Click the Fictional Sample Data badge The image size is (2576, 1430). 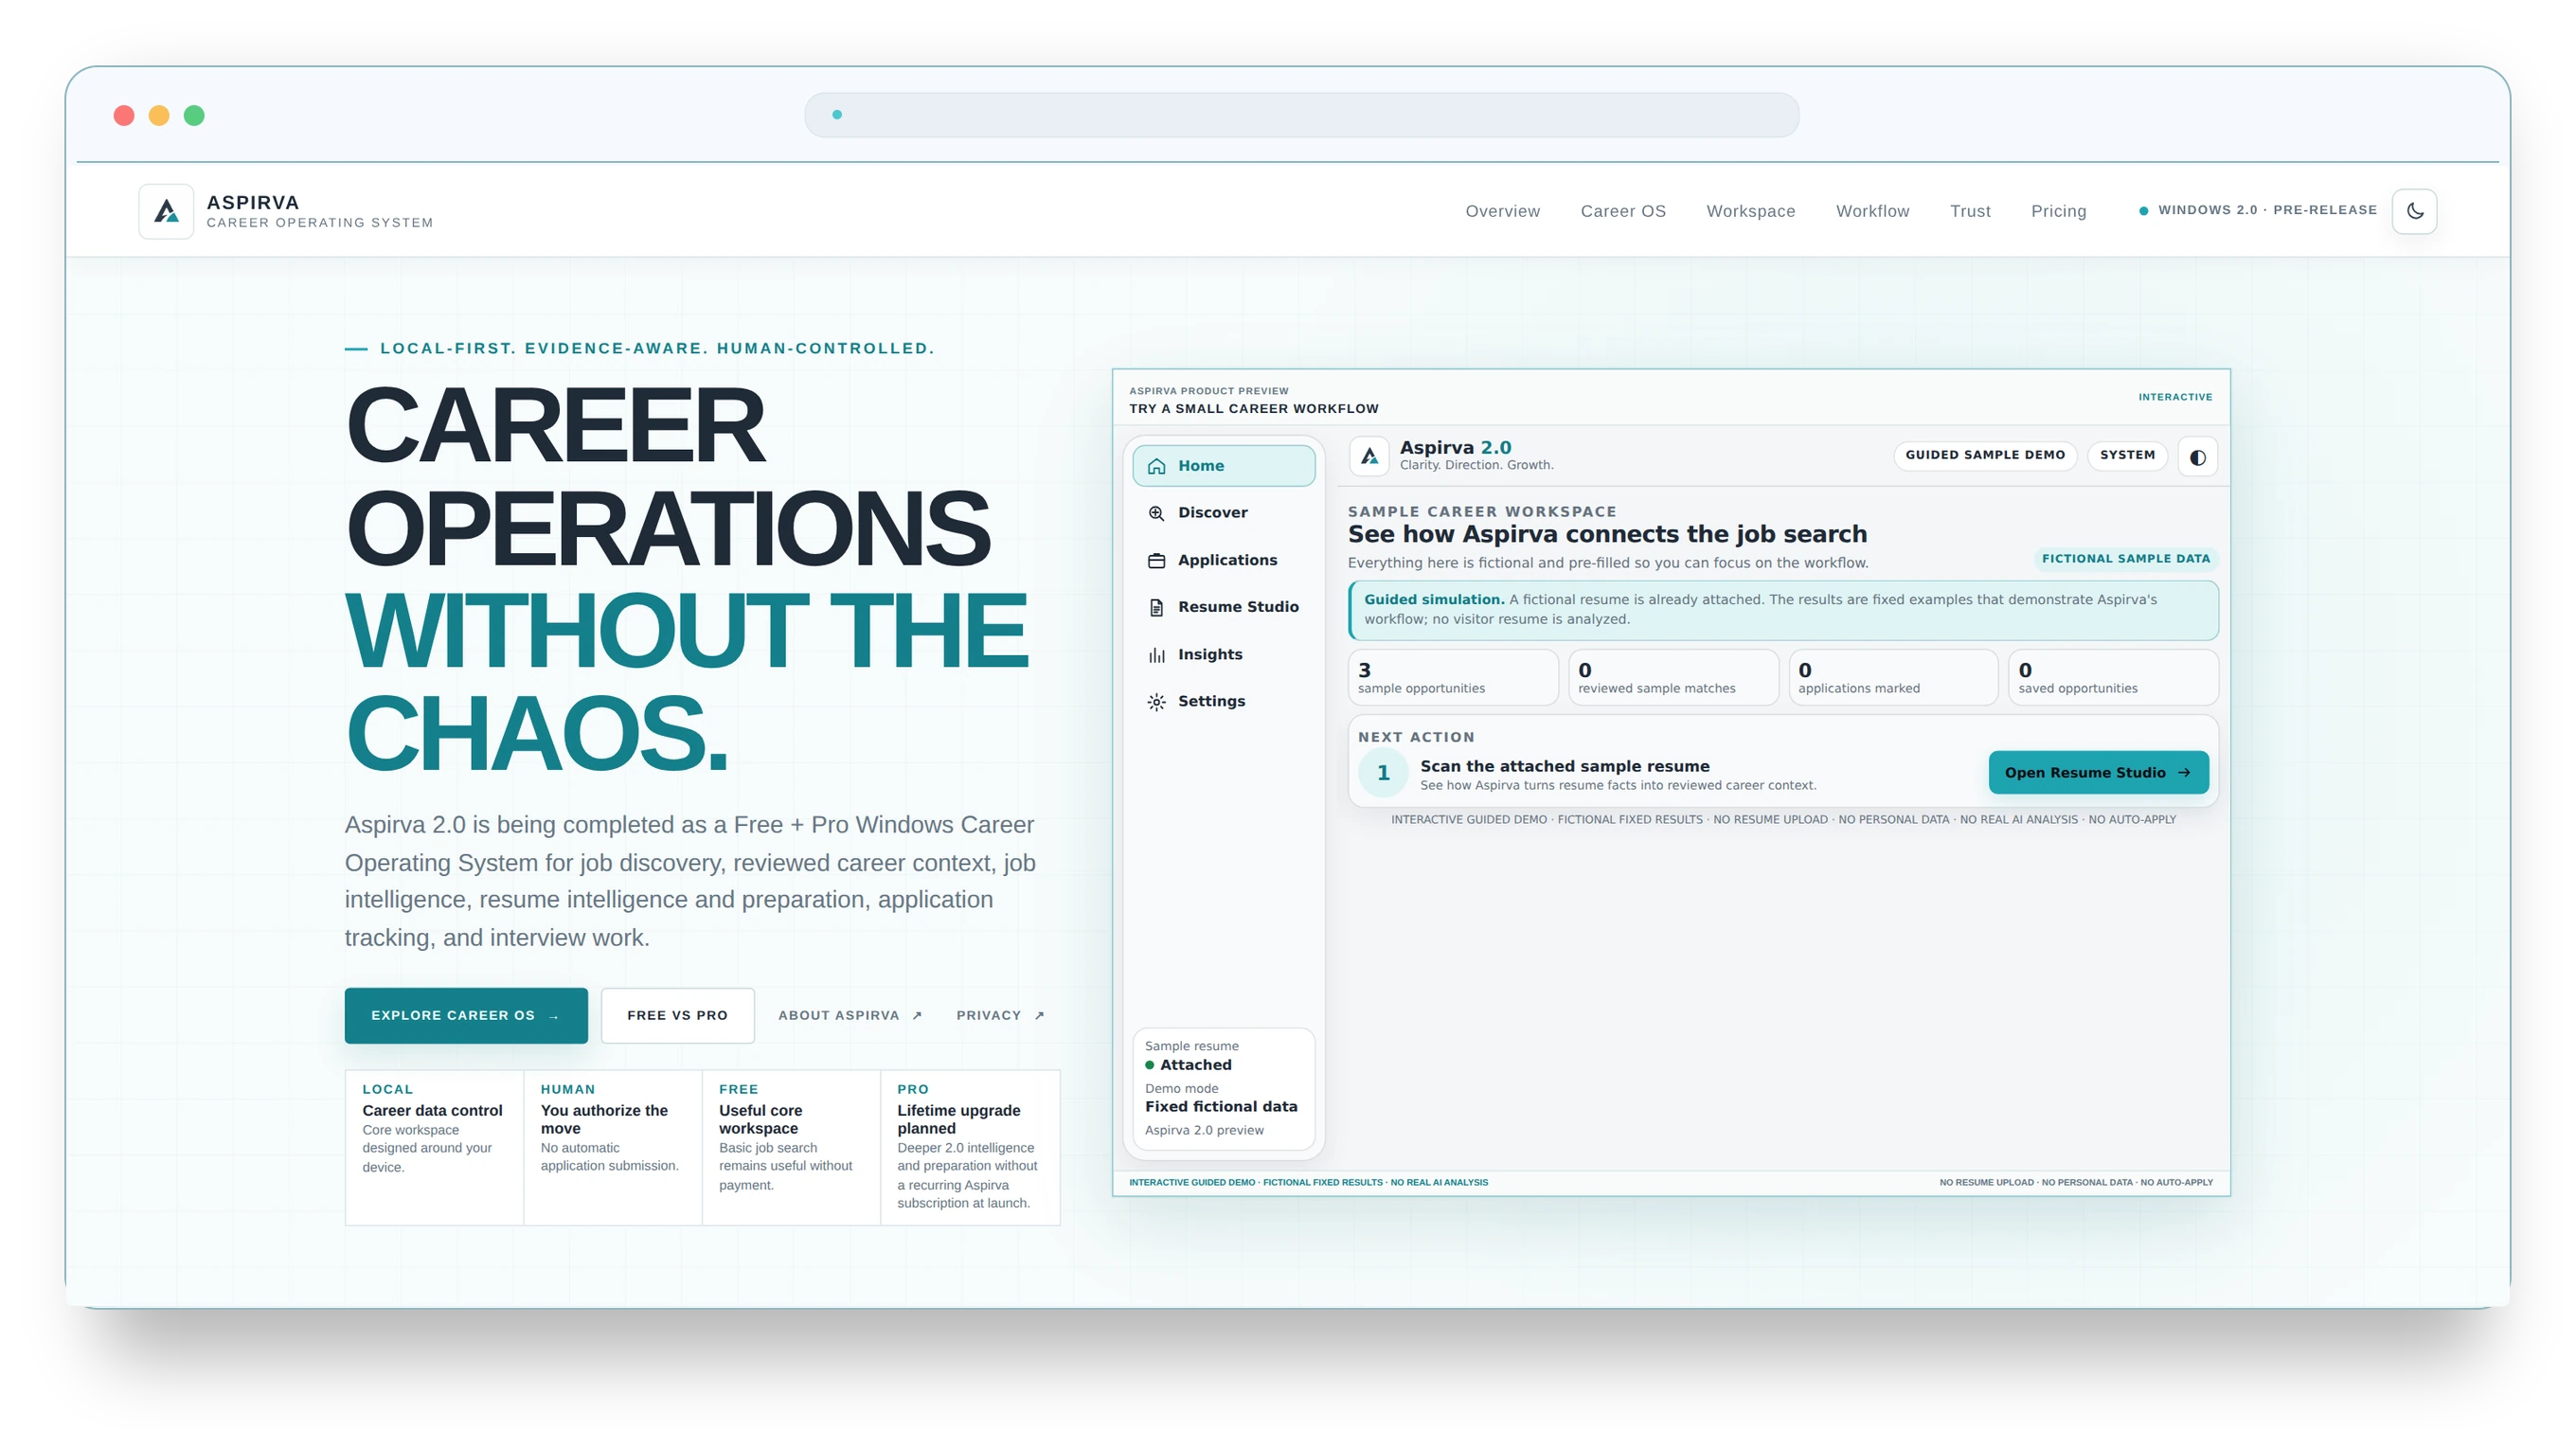tap(2125, 559)
